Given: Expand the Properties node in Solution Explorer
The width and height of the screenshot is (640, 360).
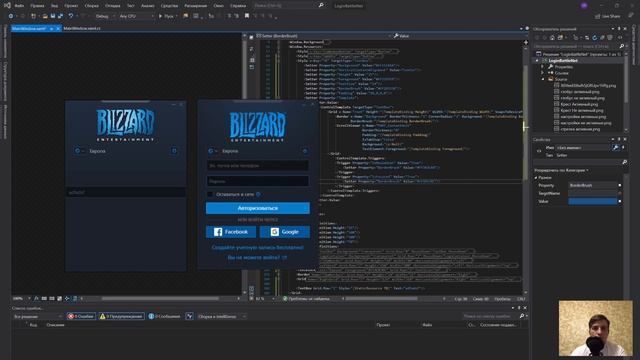Looking at the screenshot, I should [x=543, y=67].
